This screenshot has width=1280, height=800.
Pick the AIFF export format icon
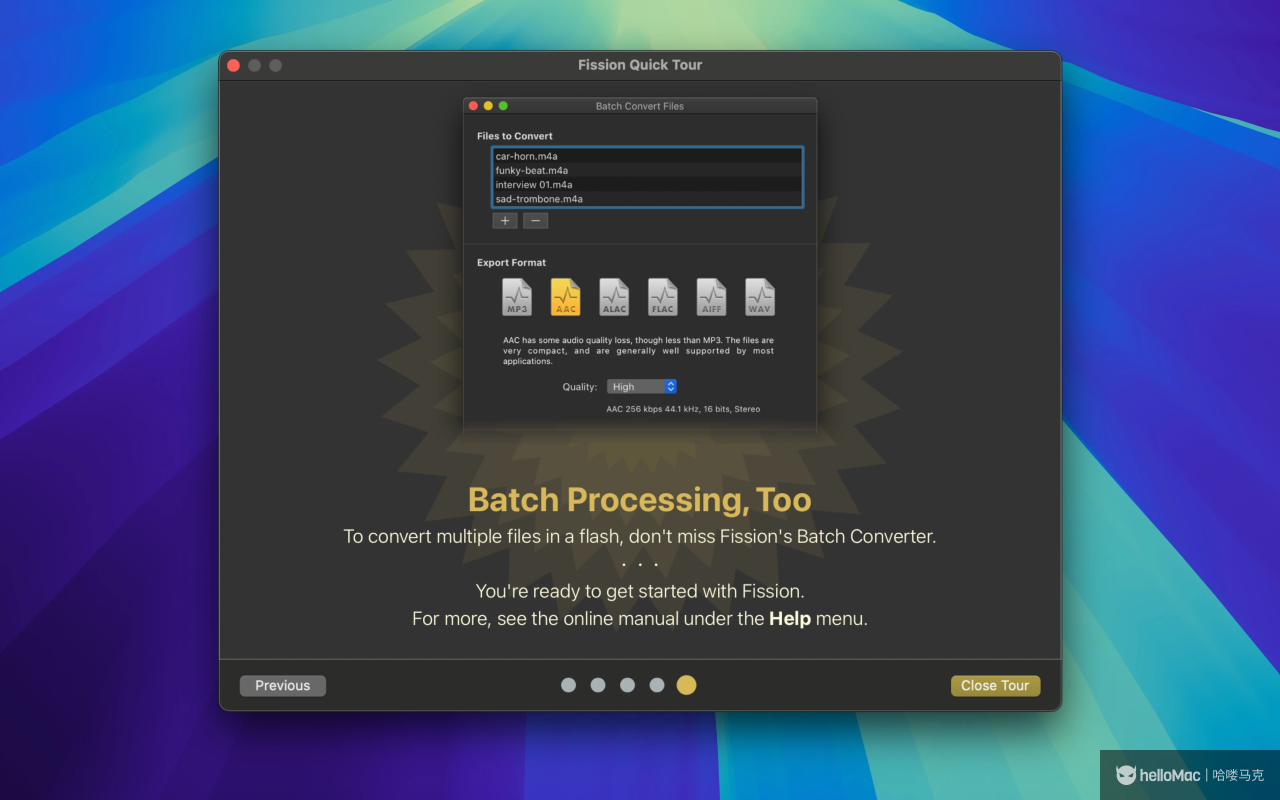tap(711, 297)
